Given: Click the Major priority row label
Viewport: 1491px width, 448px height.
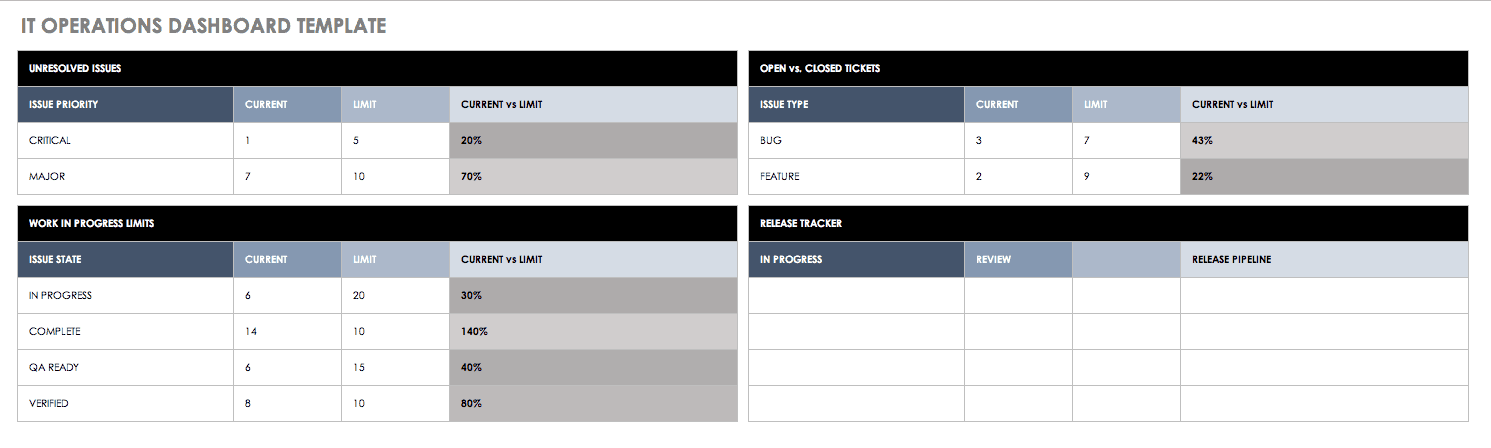Looking at the screenshot, I should (x=46, y=177).
